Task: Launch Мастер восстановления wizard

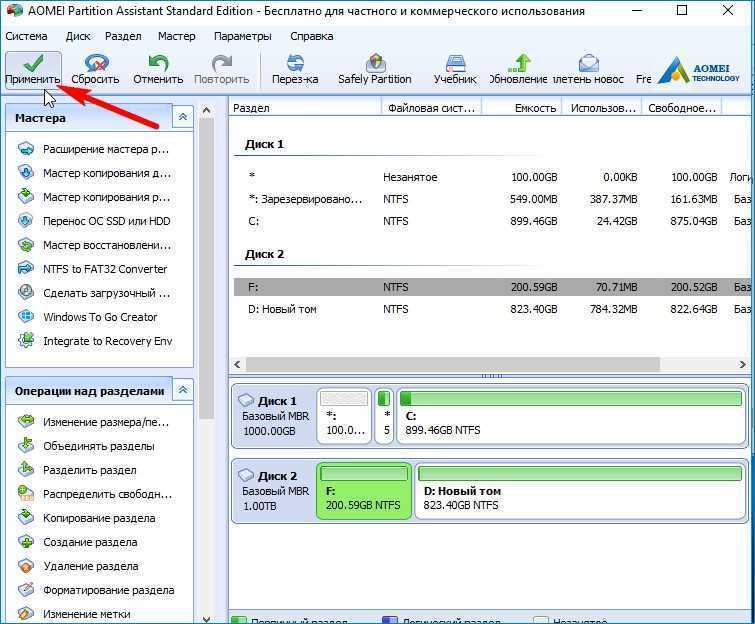Action: point(93,246)
